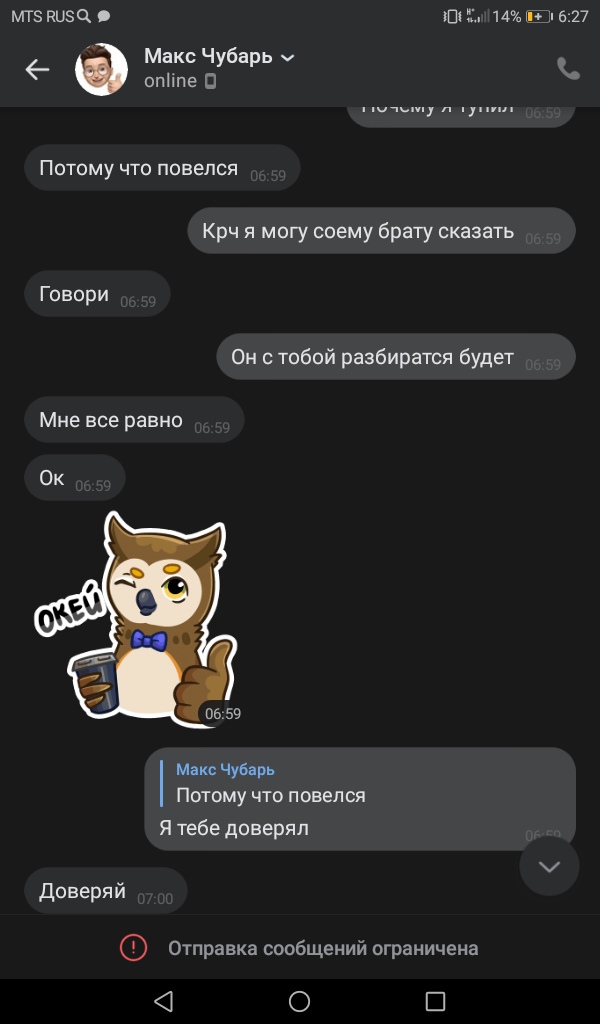This screenshot has width=600, height=1024.
Task: Tap the online status text
Action: tap(170, 81)
